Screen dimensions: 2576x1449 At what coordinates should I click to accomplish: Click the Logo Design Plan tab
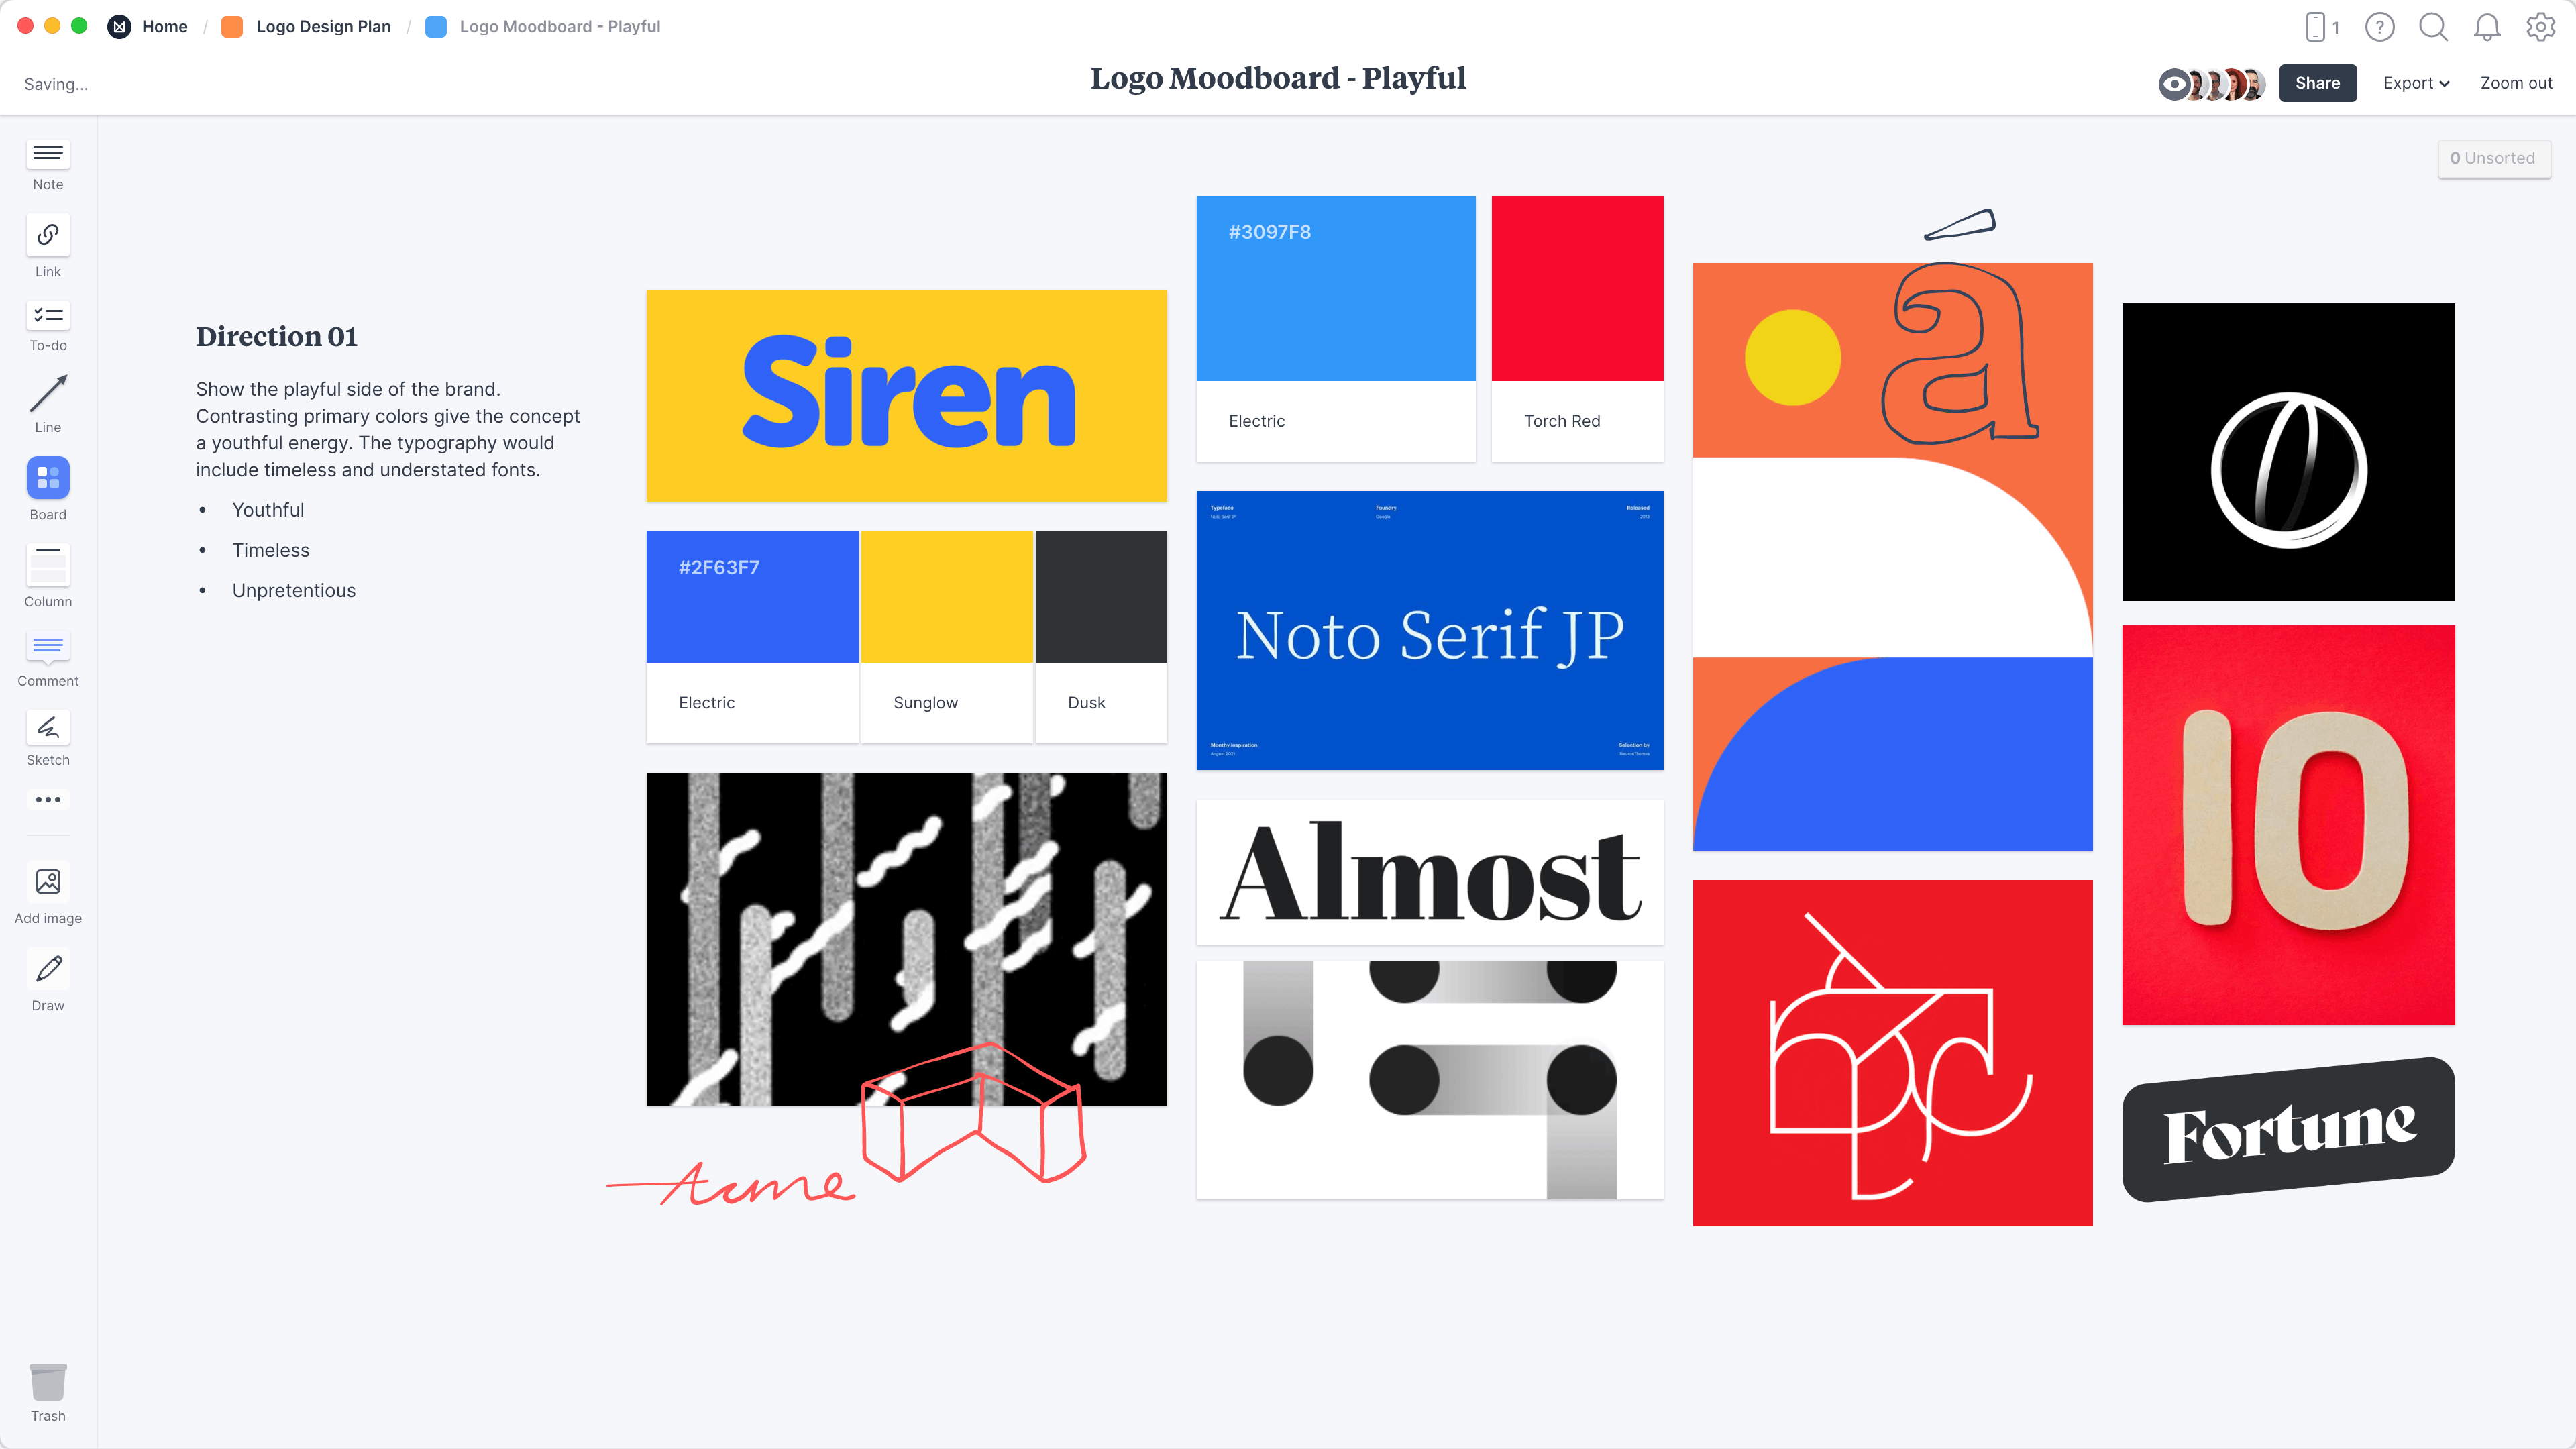tap(325, 25)
